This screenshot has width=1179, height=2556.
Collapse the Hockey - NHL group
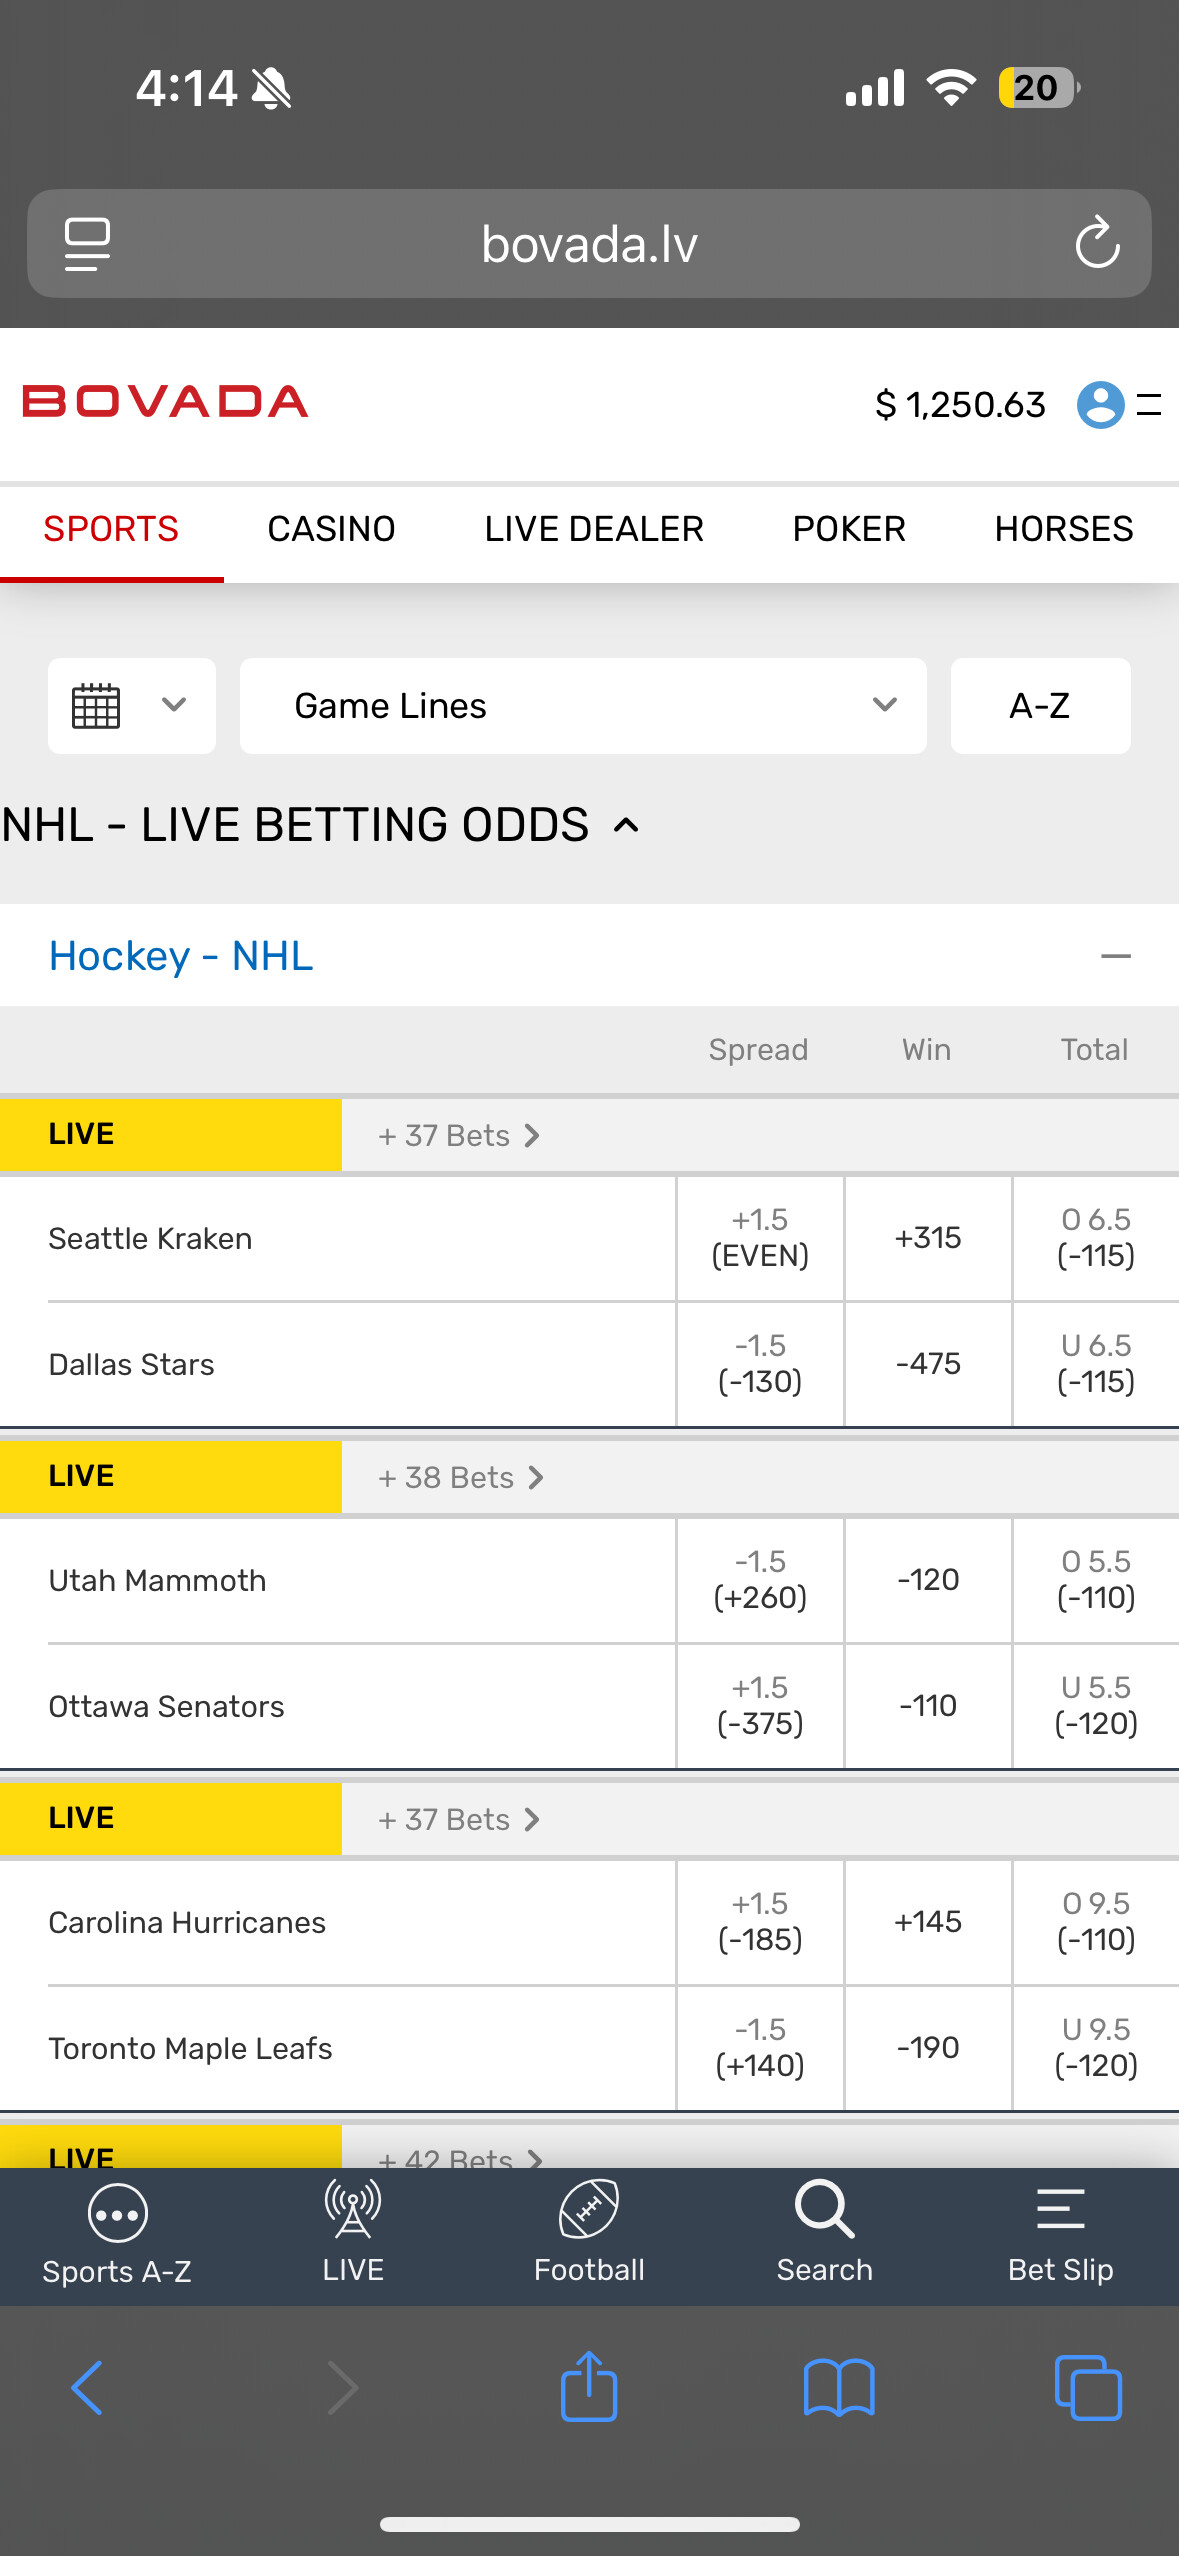tap(1115, 957)
